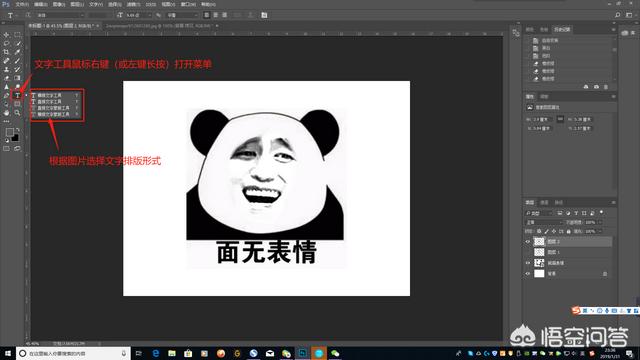Select the Clone Stamp tool

click(x=7, y=69)
